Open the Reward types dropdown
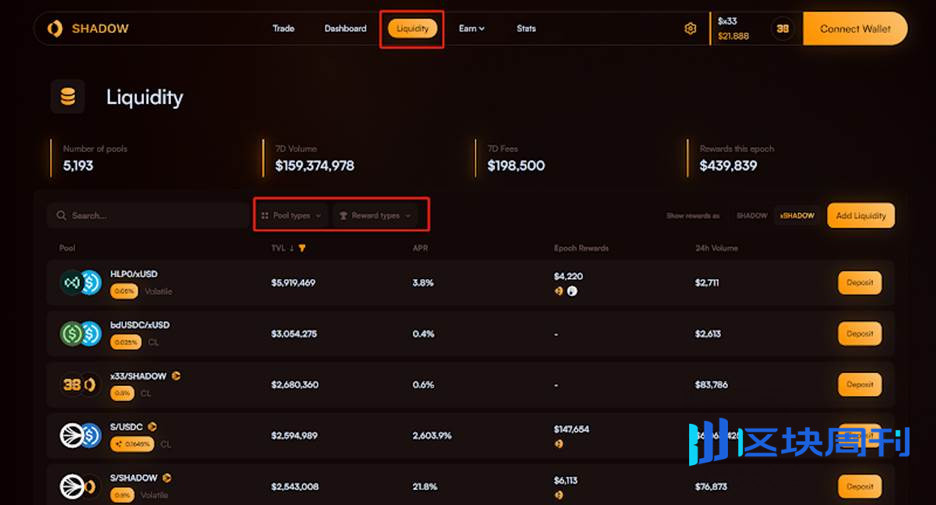This screenshot has height=505, width=936. (376, 215)
